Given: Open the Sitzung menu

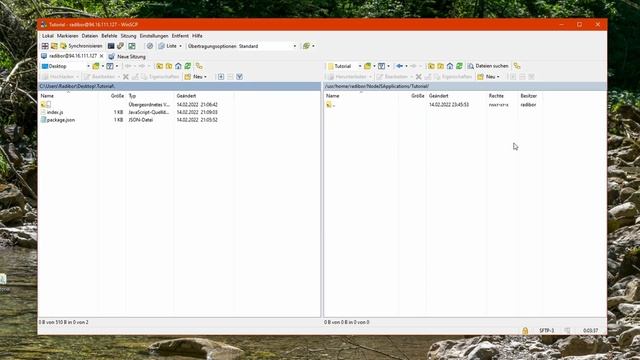Looking at the screenshot, I should (128, 36).
